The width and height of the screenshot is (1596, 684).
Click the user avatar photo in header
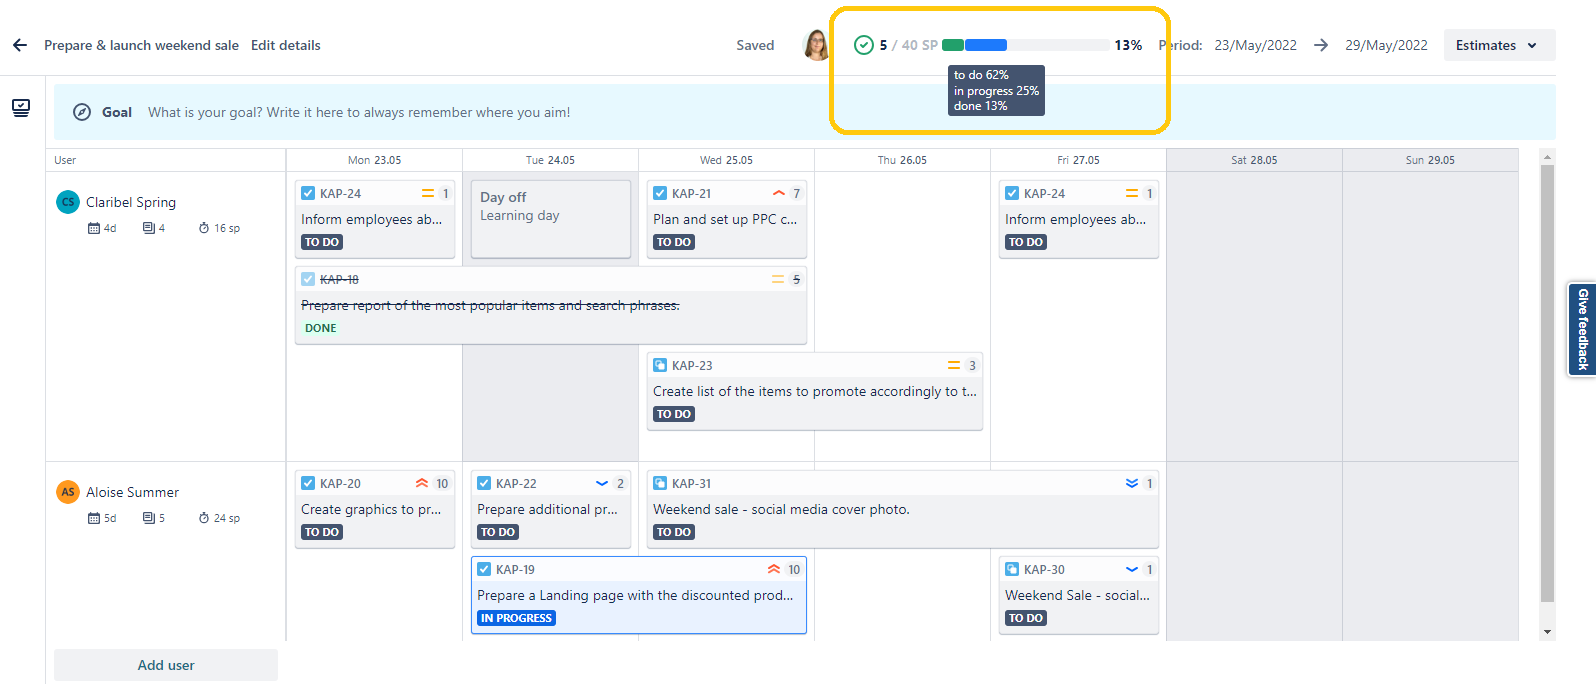(x=817, y=45)
